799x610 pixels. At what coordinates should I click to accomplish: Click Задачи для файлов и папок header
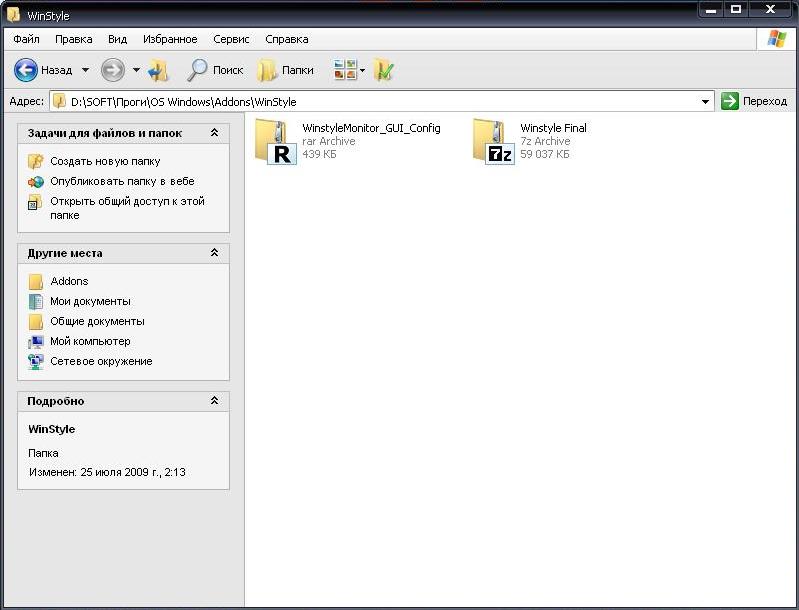point(105,134)
